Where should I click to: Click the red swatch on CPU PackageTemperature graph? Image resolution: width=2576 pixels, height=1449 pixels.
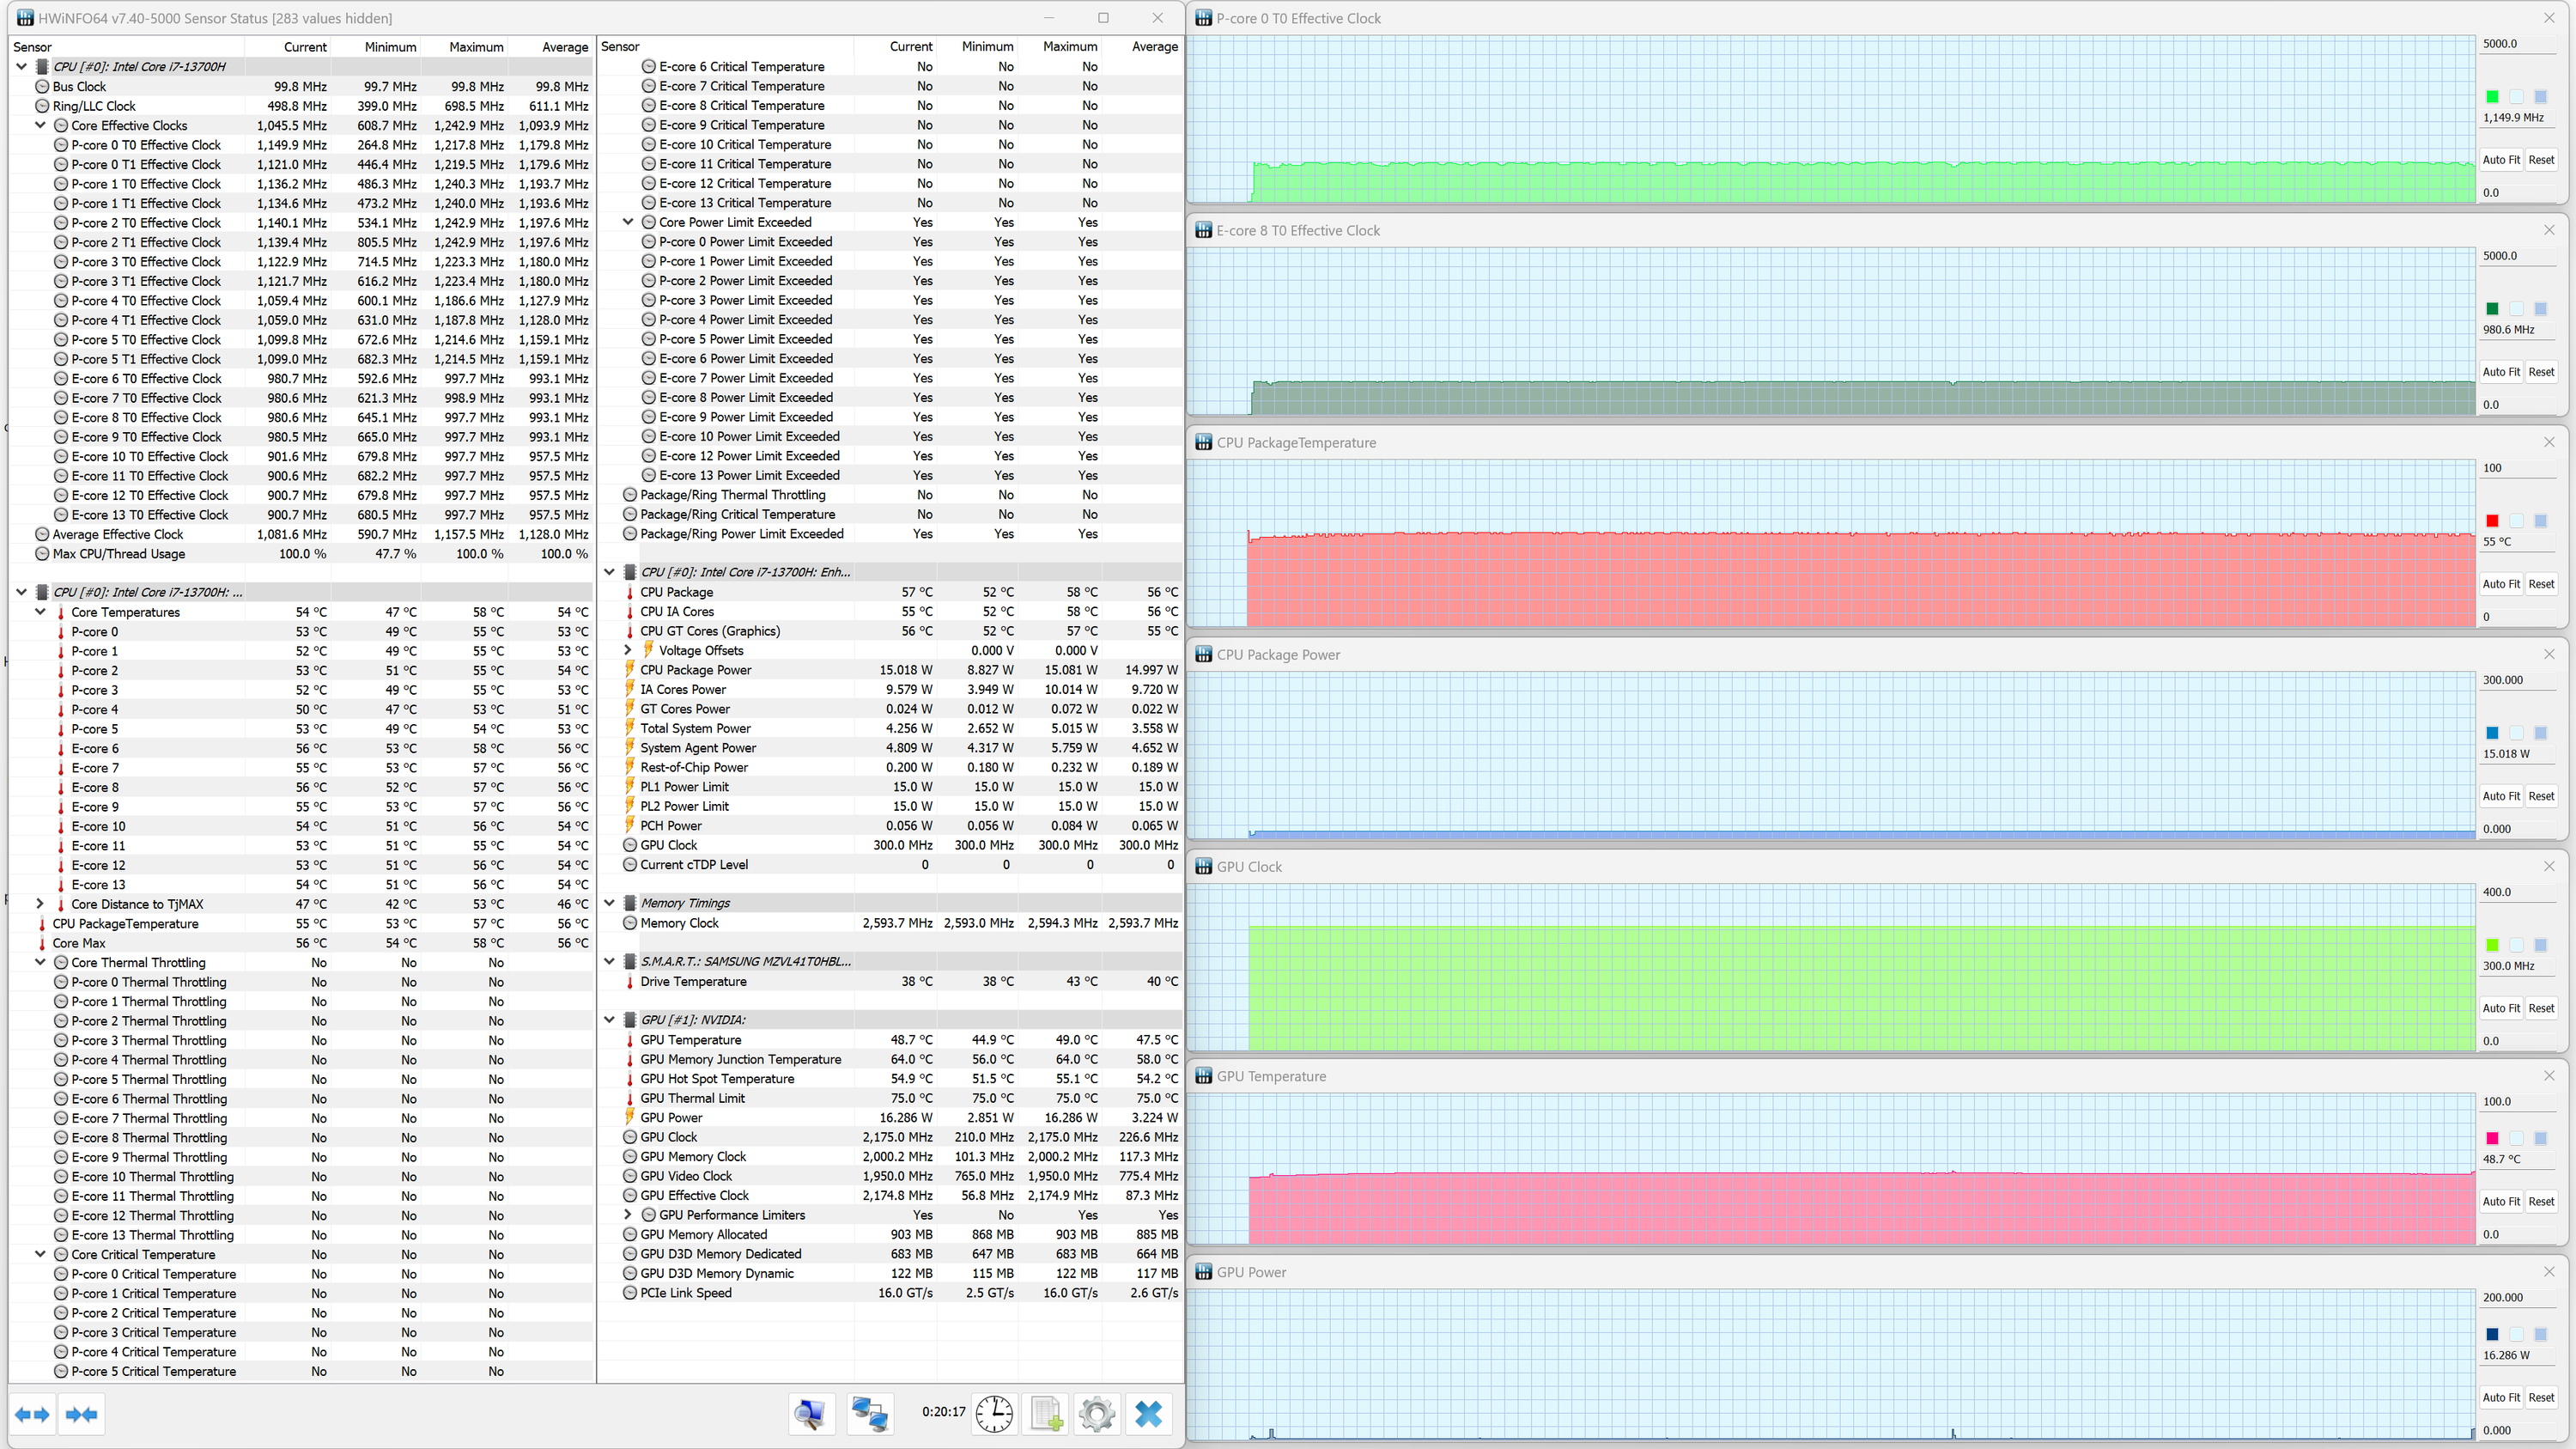2492,521
